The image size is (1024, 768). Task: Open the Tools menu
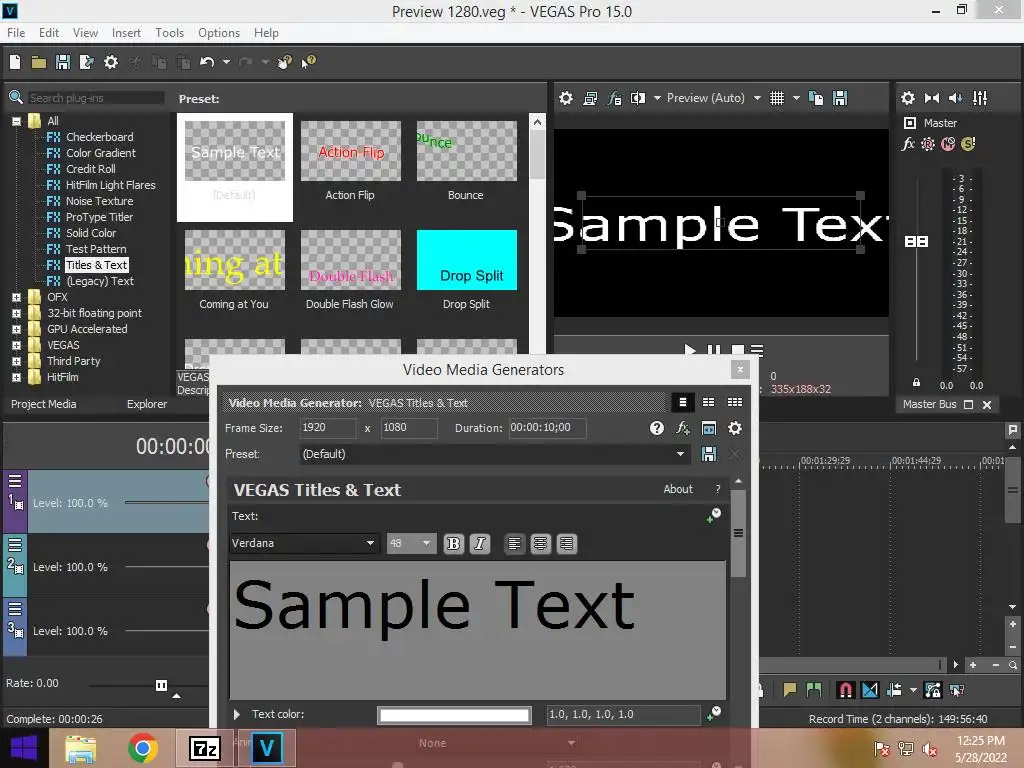[x=169, y=33]
